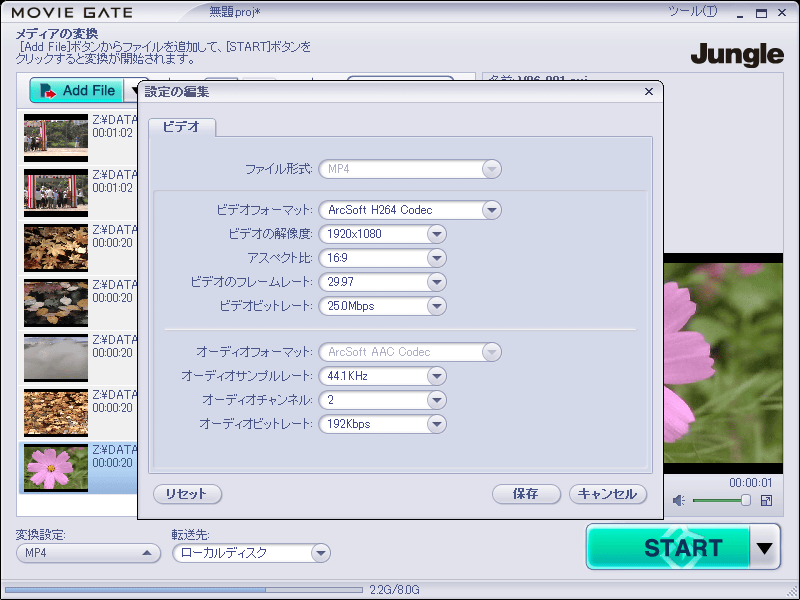
Task: Open the ビデオのフレームレート 29.97 dropdown
Action: (383, 282)
